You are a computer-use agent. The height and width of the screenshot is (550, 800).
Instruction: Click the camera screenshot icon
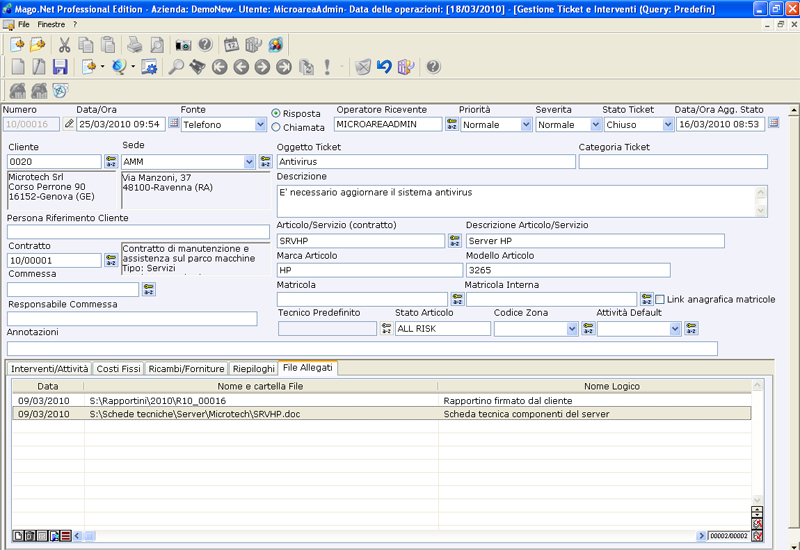(183, 45)
